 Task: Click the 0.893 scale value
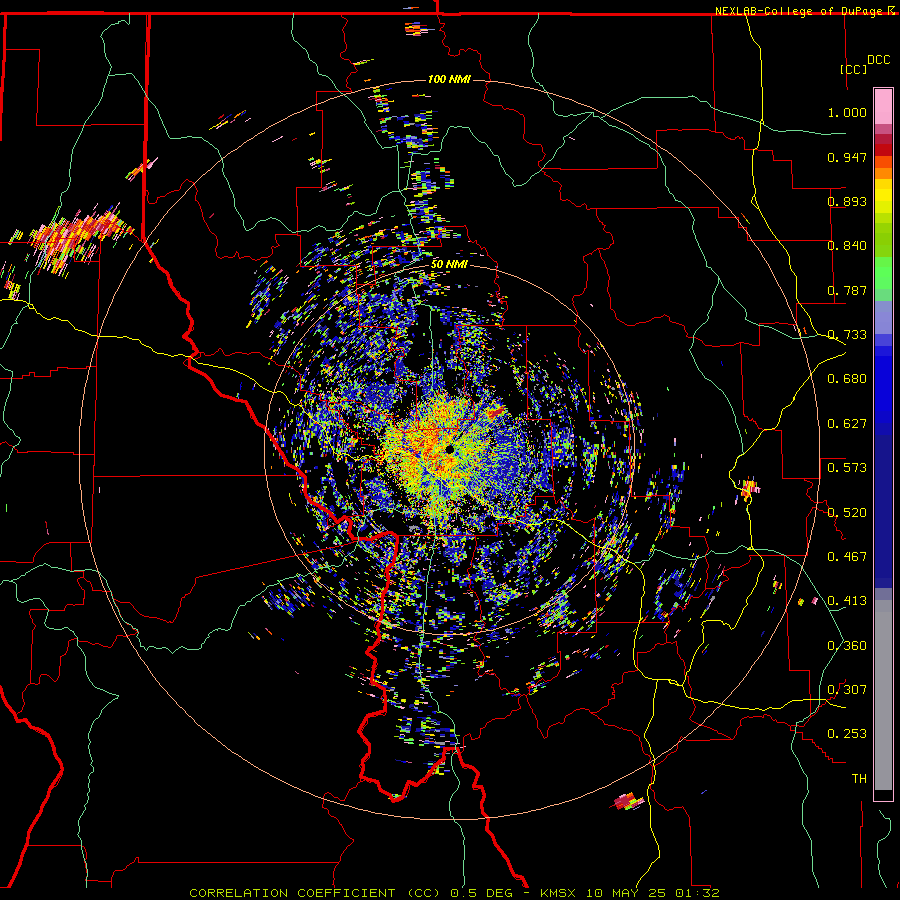(x=847, y=201)
